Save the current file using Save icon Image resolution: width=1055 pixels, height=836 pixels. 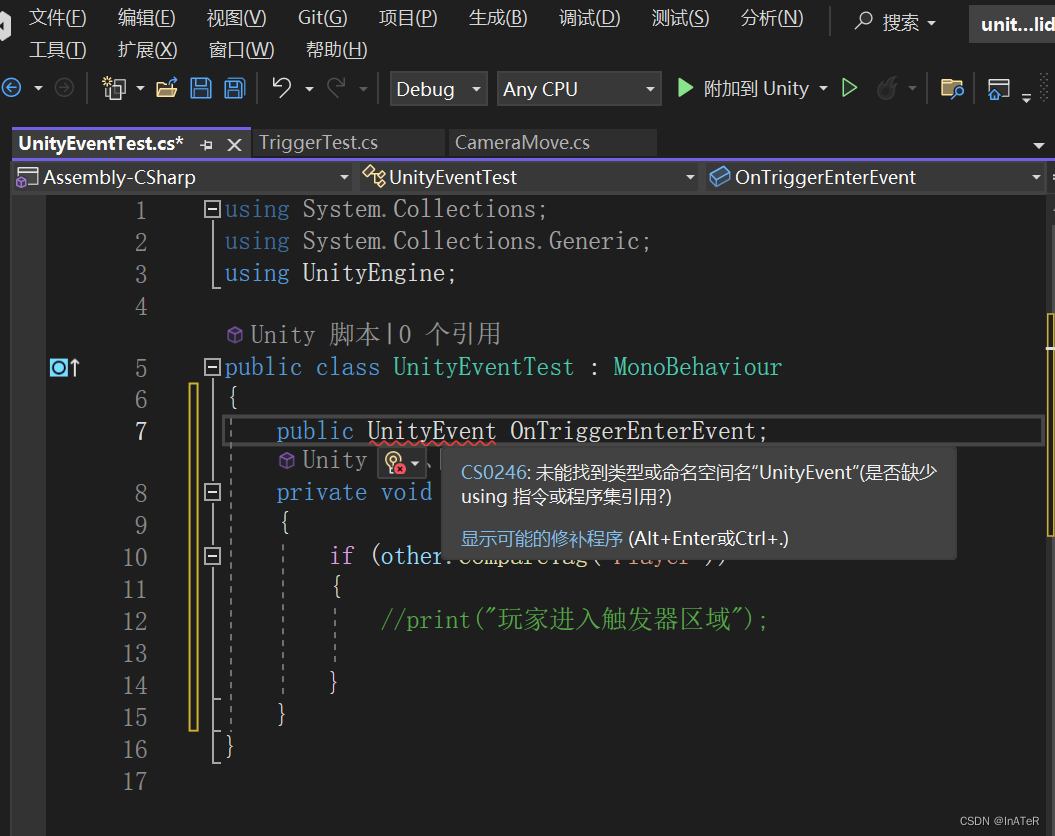coord(201,88)
